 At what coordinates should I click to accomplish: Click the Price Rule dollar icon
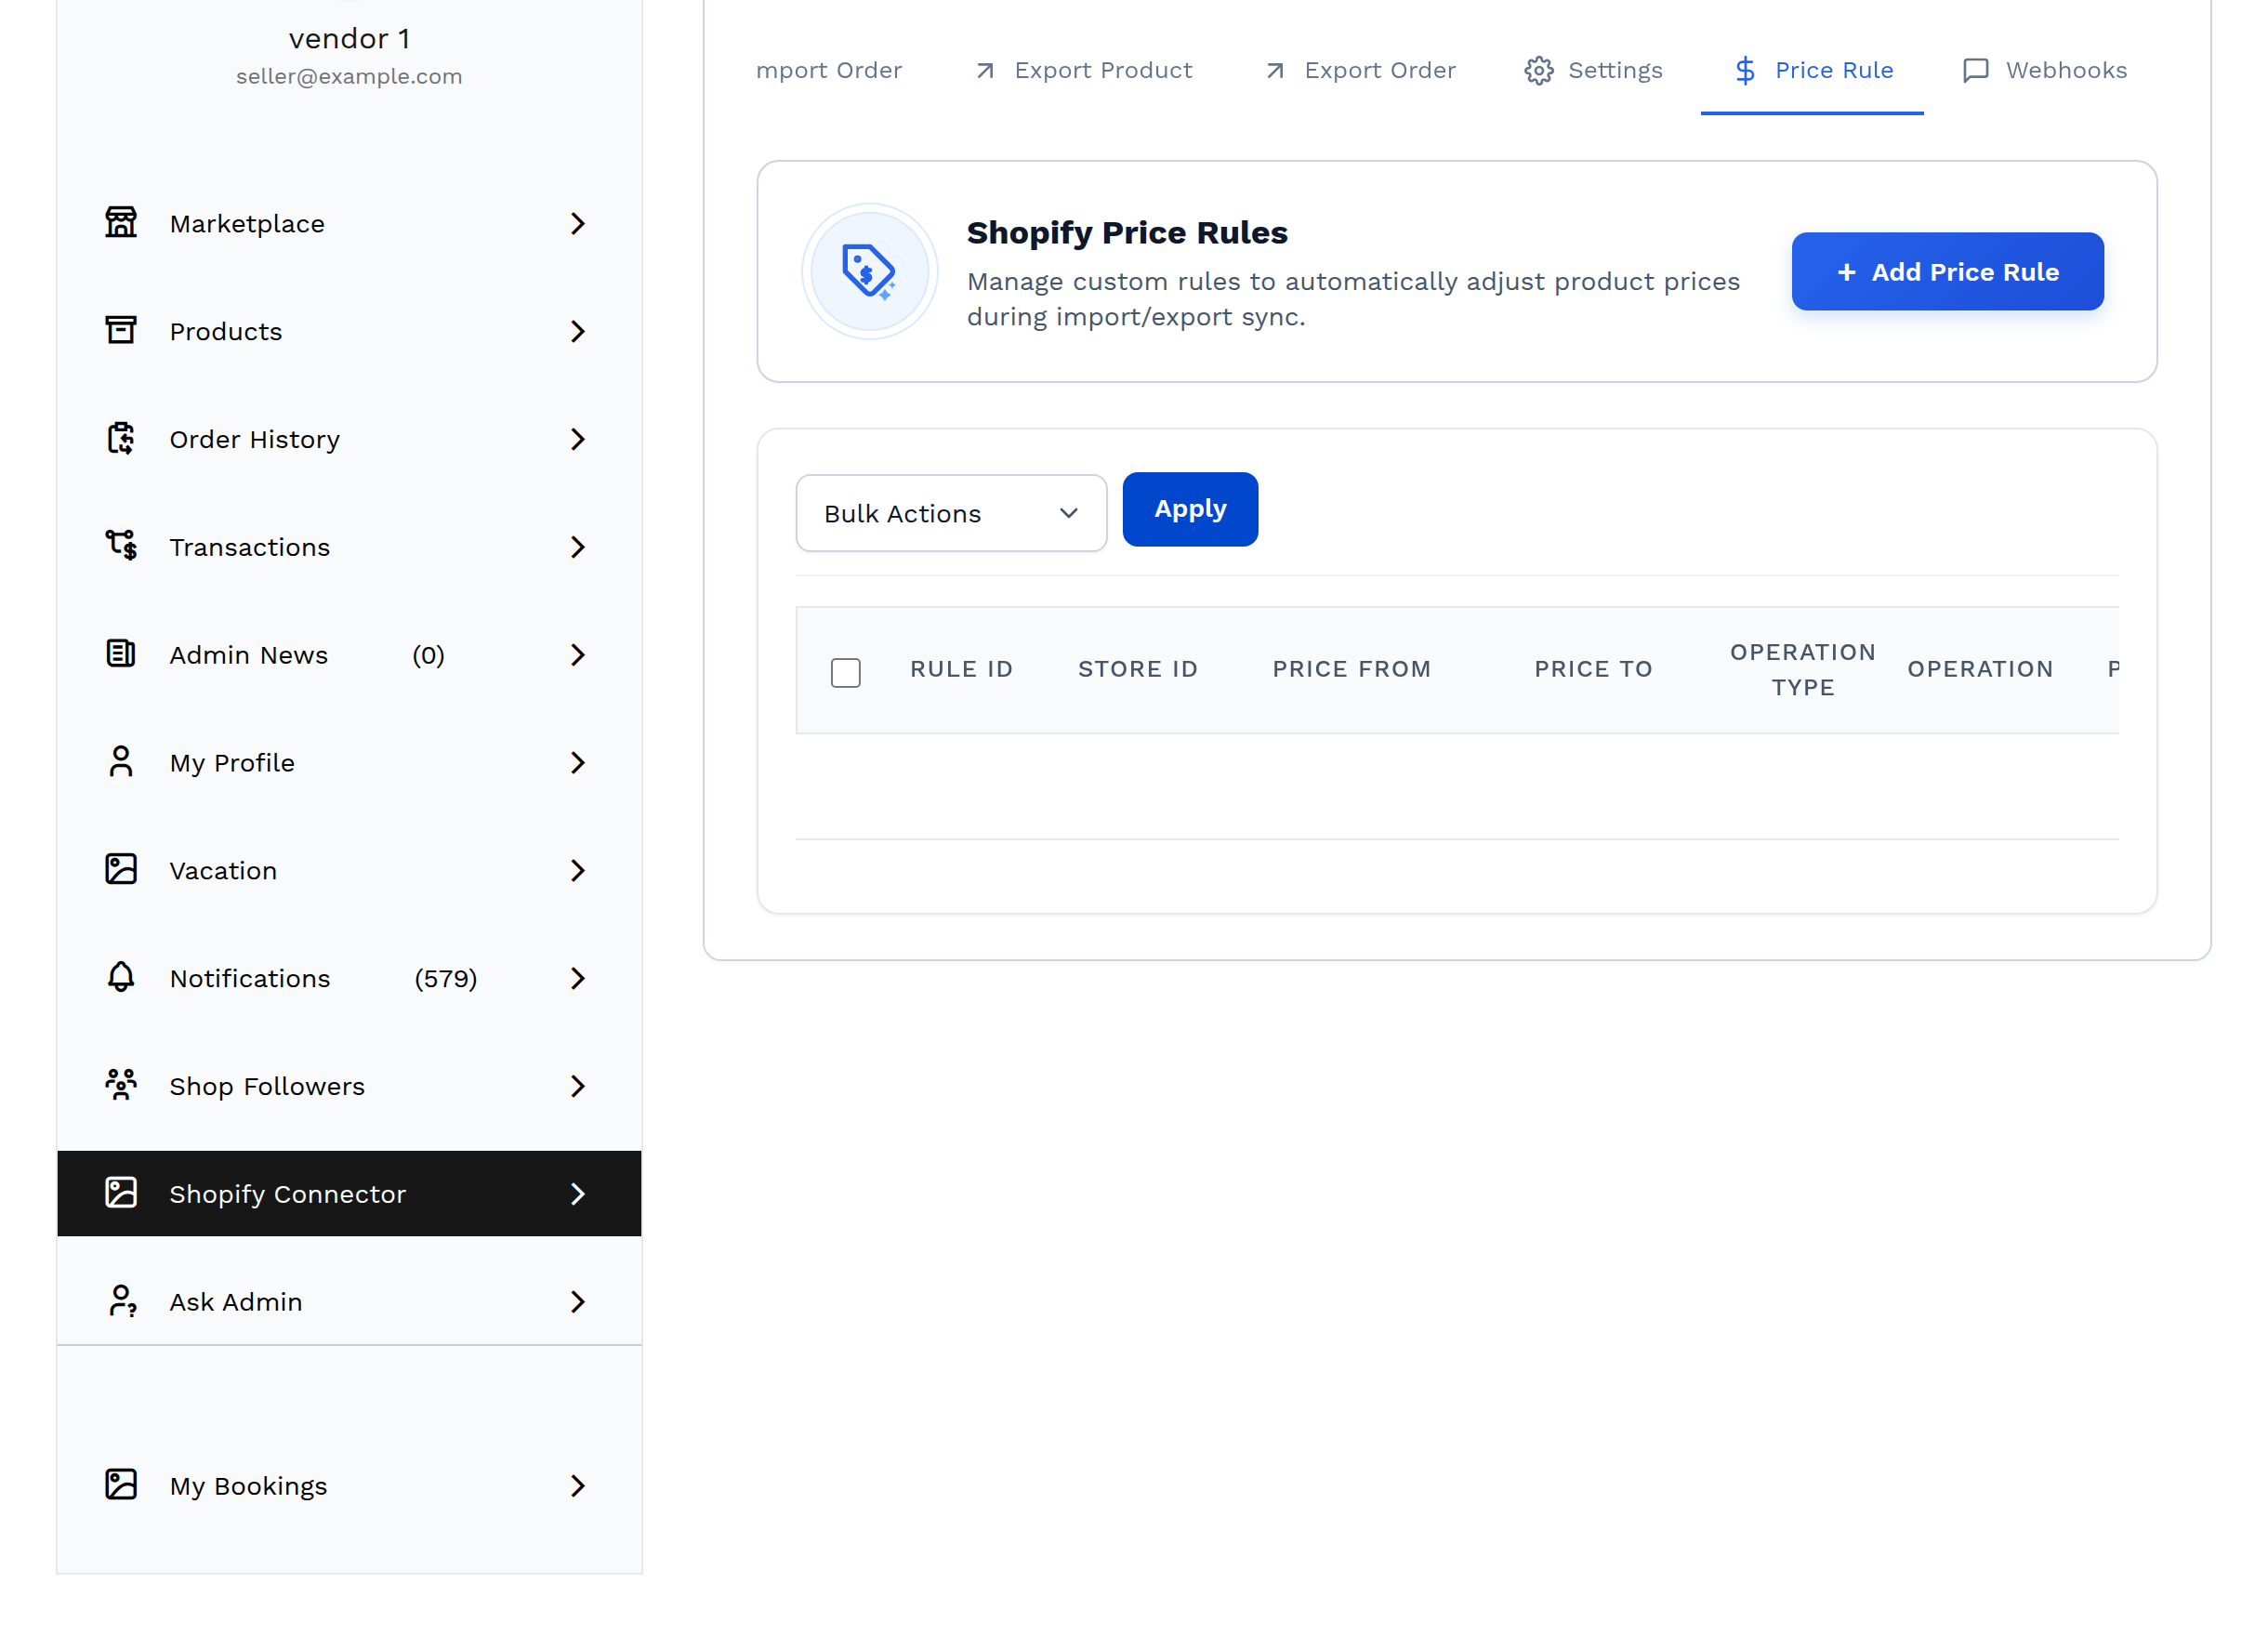click(1746, 70)
